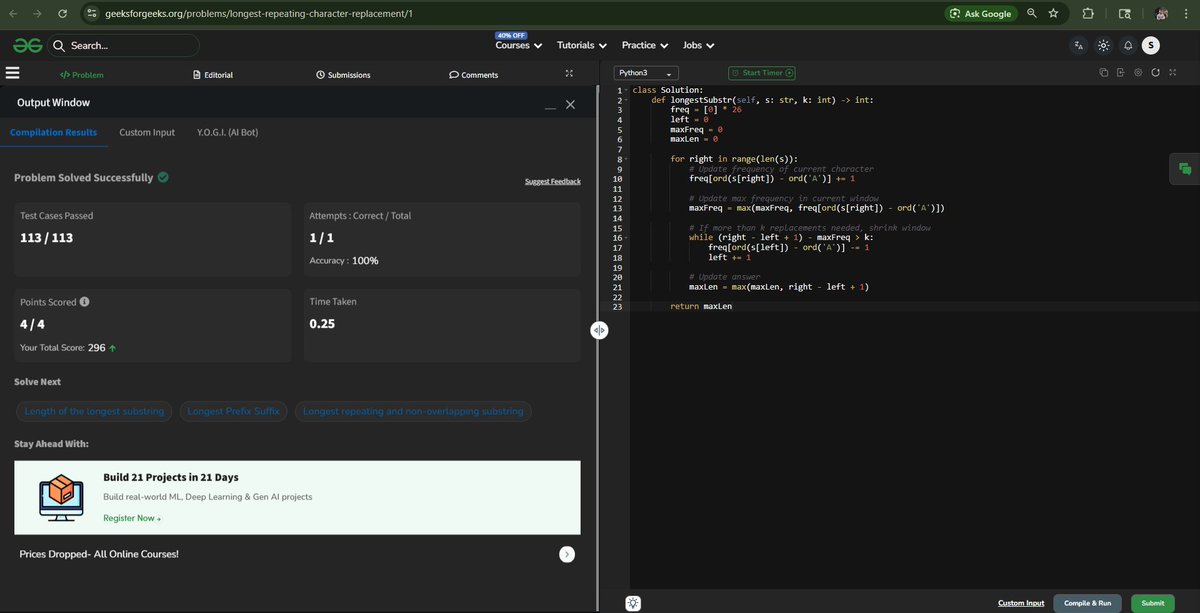Minimize the Output Window
Image resolution: width=1200 pixels, height=613 pixels.
[550, 105]
